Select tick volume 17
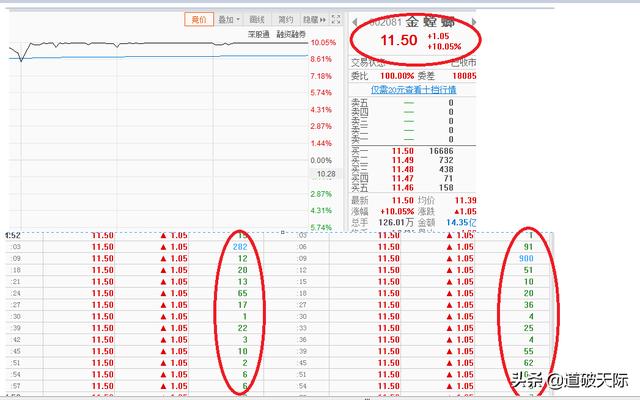640x400 pixels. coord(242,305)
